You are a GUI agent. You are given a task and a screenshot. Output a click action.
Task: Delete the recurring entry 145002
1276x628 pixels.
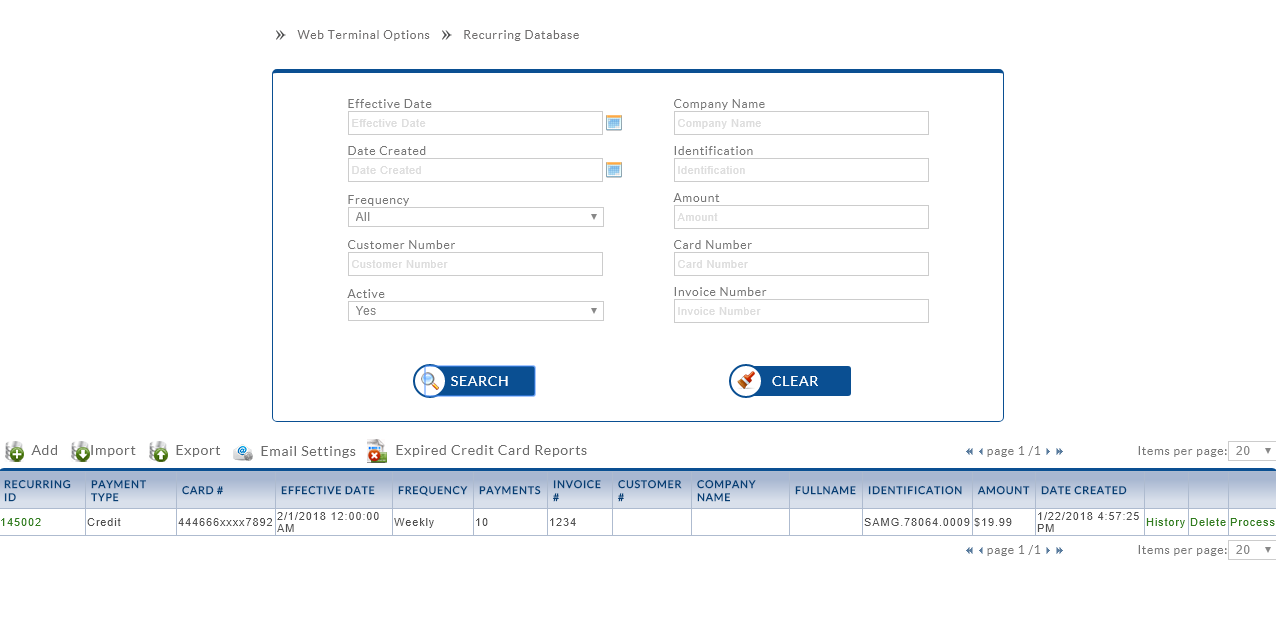point(1207,522)
